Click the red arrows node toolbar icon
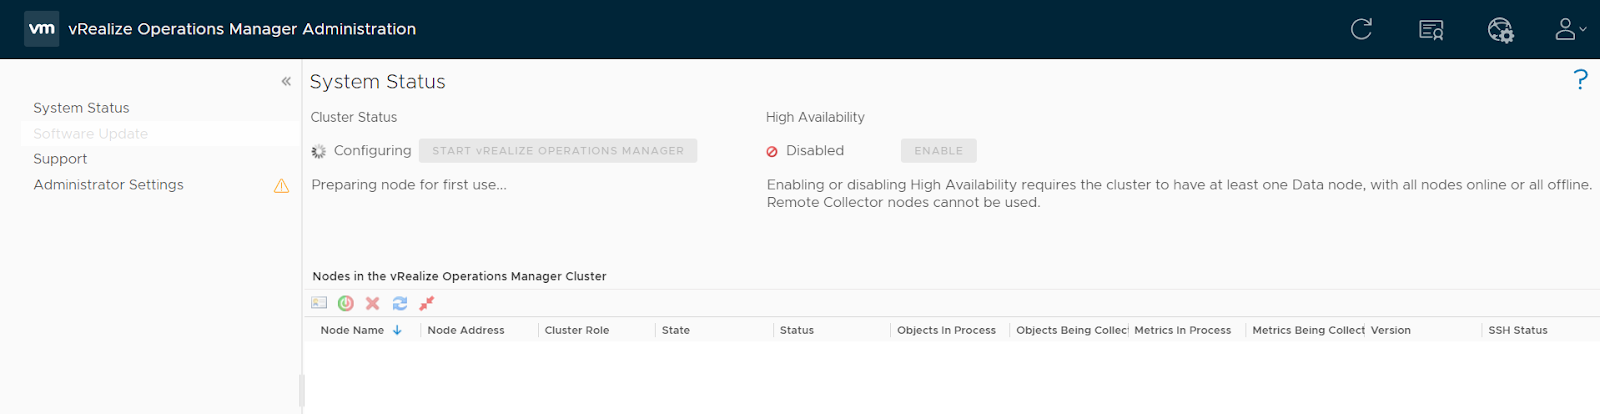The height and width of the screenshot is (414, 1600). (x=427, y=303)
